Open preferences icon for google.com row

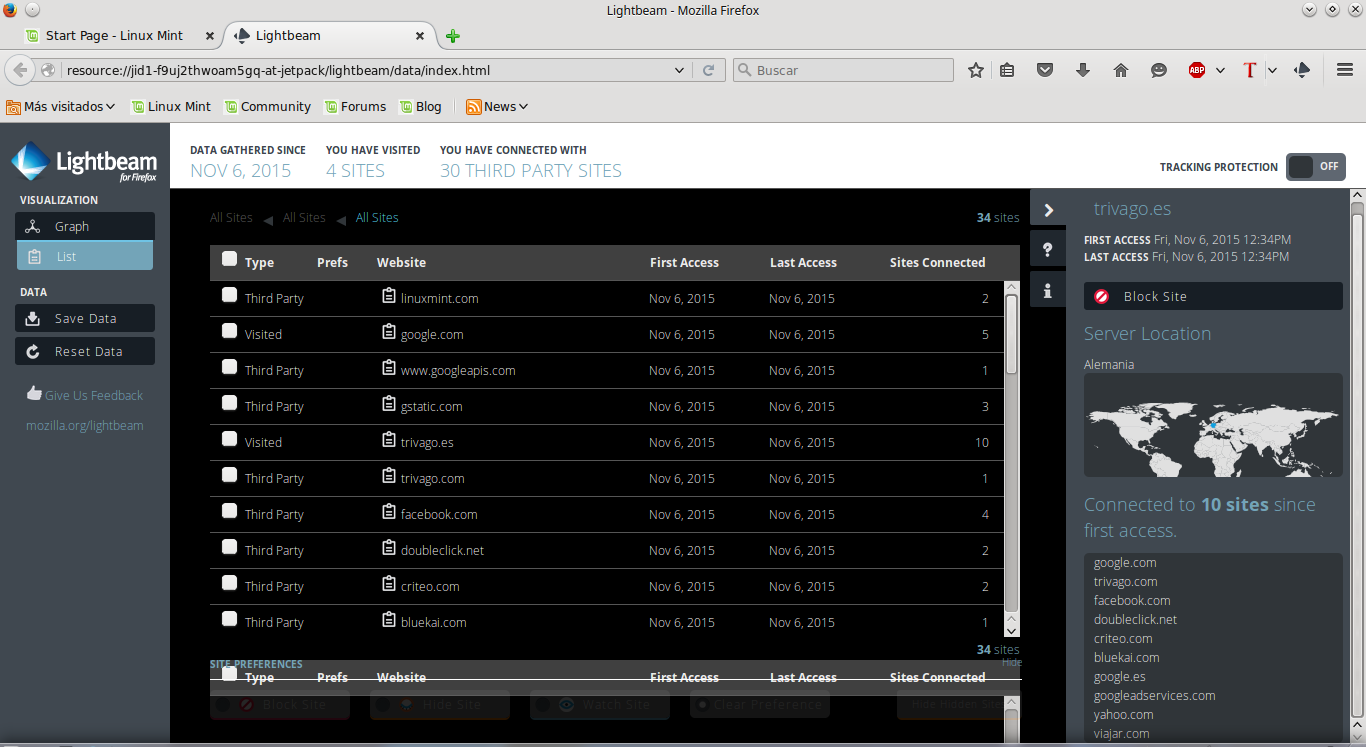tap(389, 333)
